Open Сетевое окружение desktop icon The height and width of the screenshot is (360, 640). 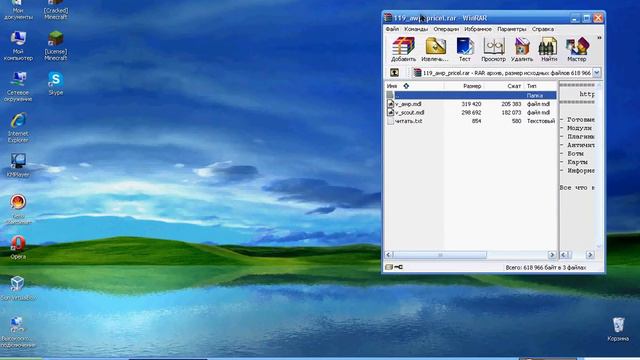pos(18,87)
